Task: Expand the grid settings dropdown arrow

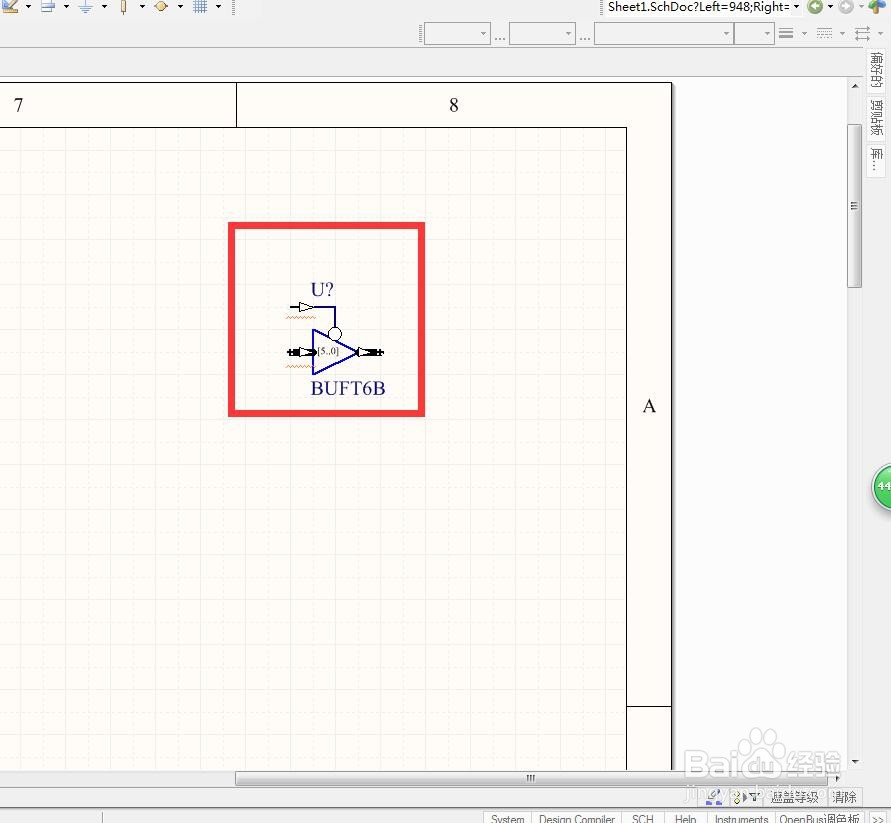Action: click(218, 6)
